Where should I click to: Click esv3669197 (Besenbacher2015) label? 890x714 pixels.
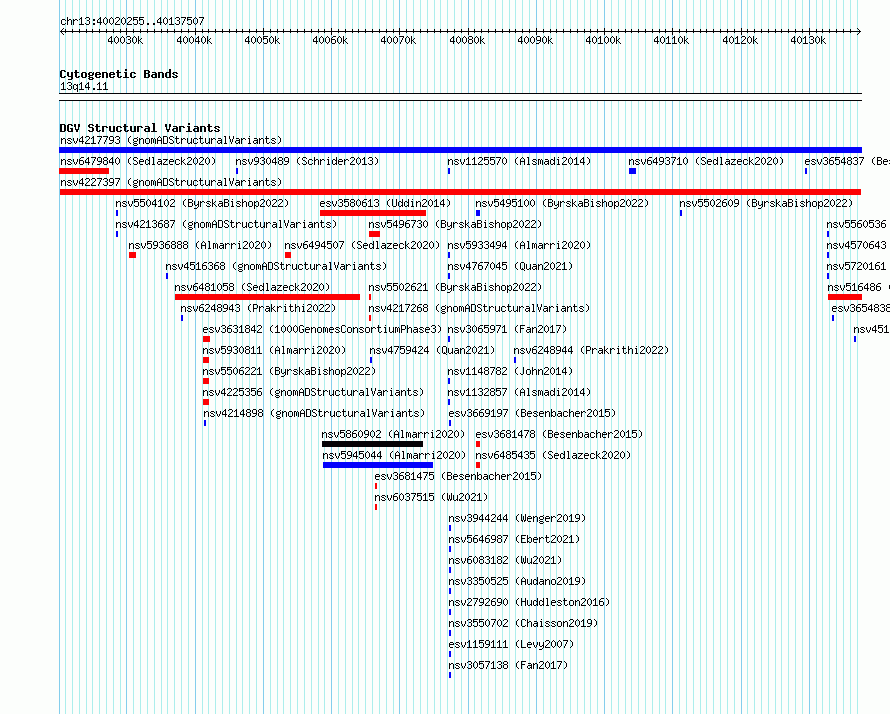tap(532, 413)
